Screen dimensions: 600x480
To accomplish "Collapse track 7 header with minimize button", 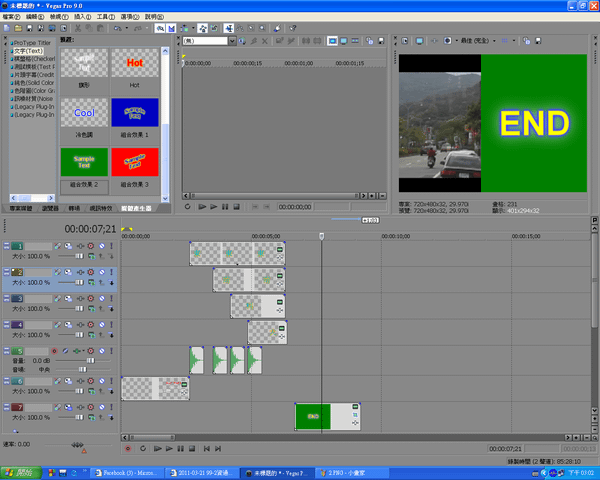I will (7, 405).
